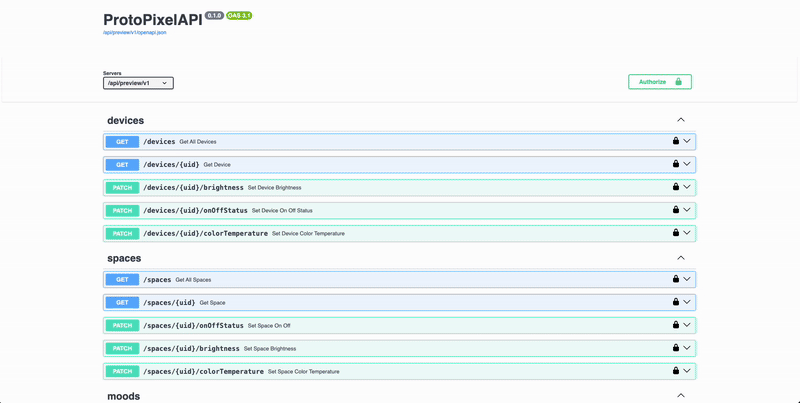Click 'Get All Devices' summary text

pos(198,142)
